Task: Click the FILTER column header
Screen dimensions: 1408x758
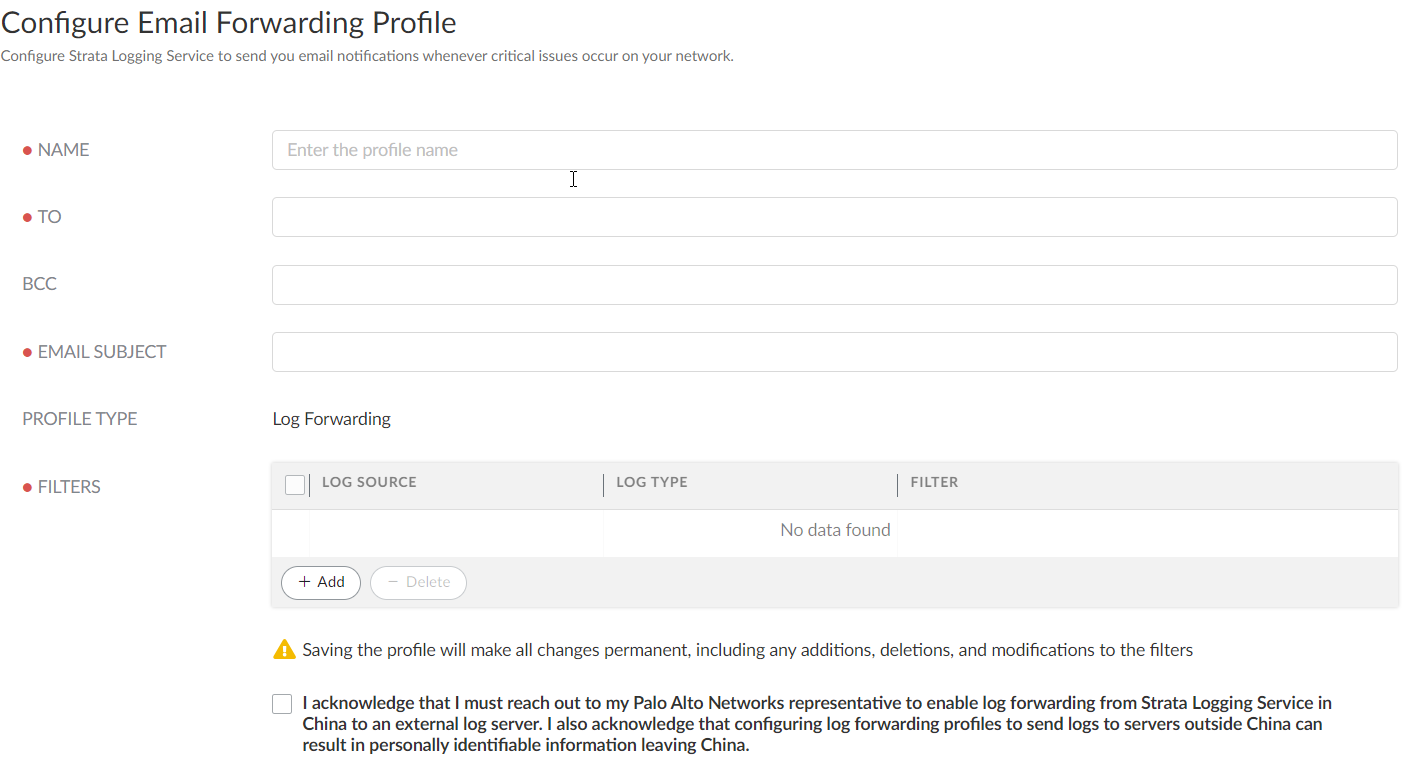Action: tap(934, 482)
